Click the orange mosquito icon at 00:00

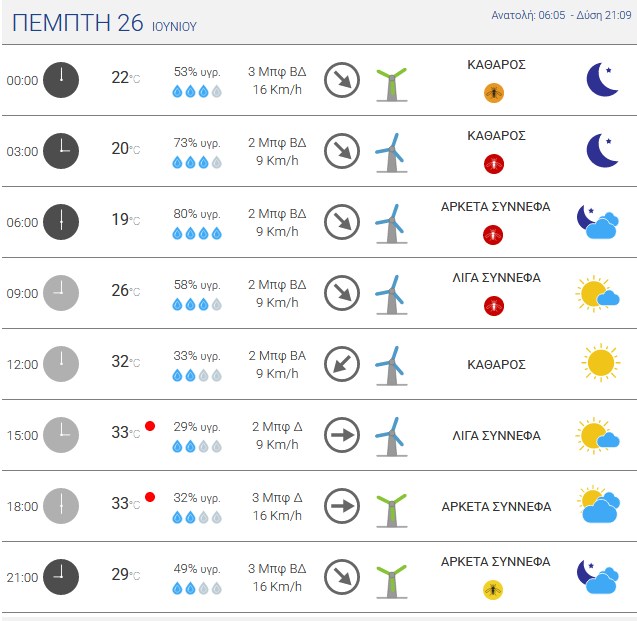point(494,93)
